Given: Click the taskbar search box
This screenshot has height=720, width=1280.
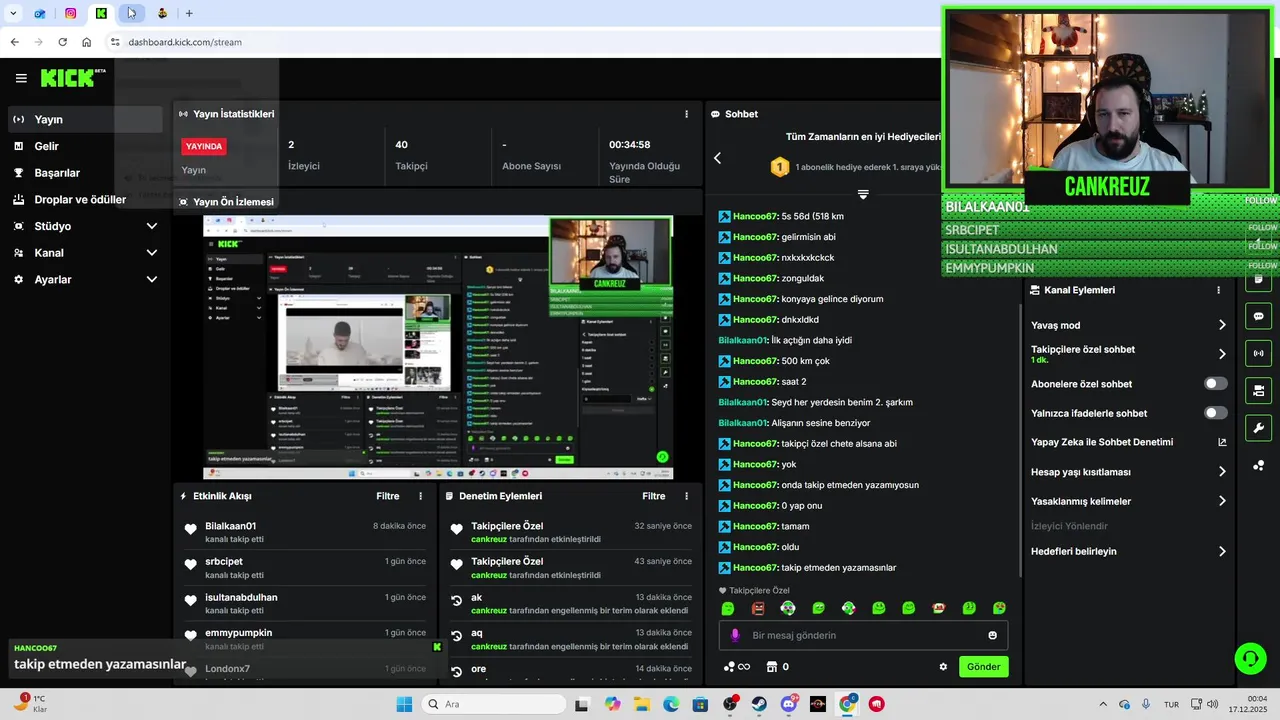Looking at the screenshot, I should [x=494, y=704].
